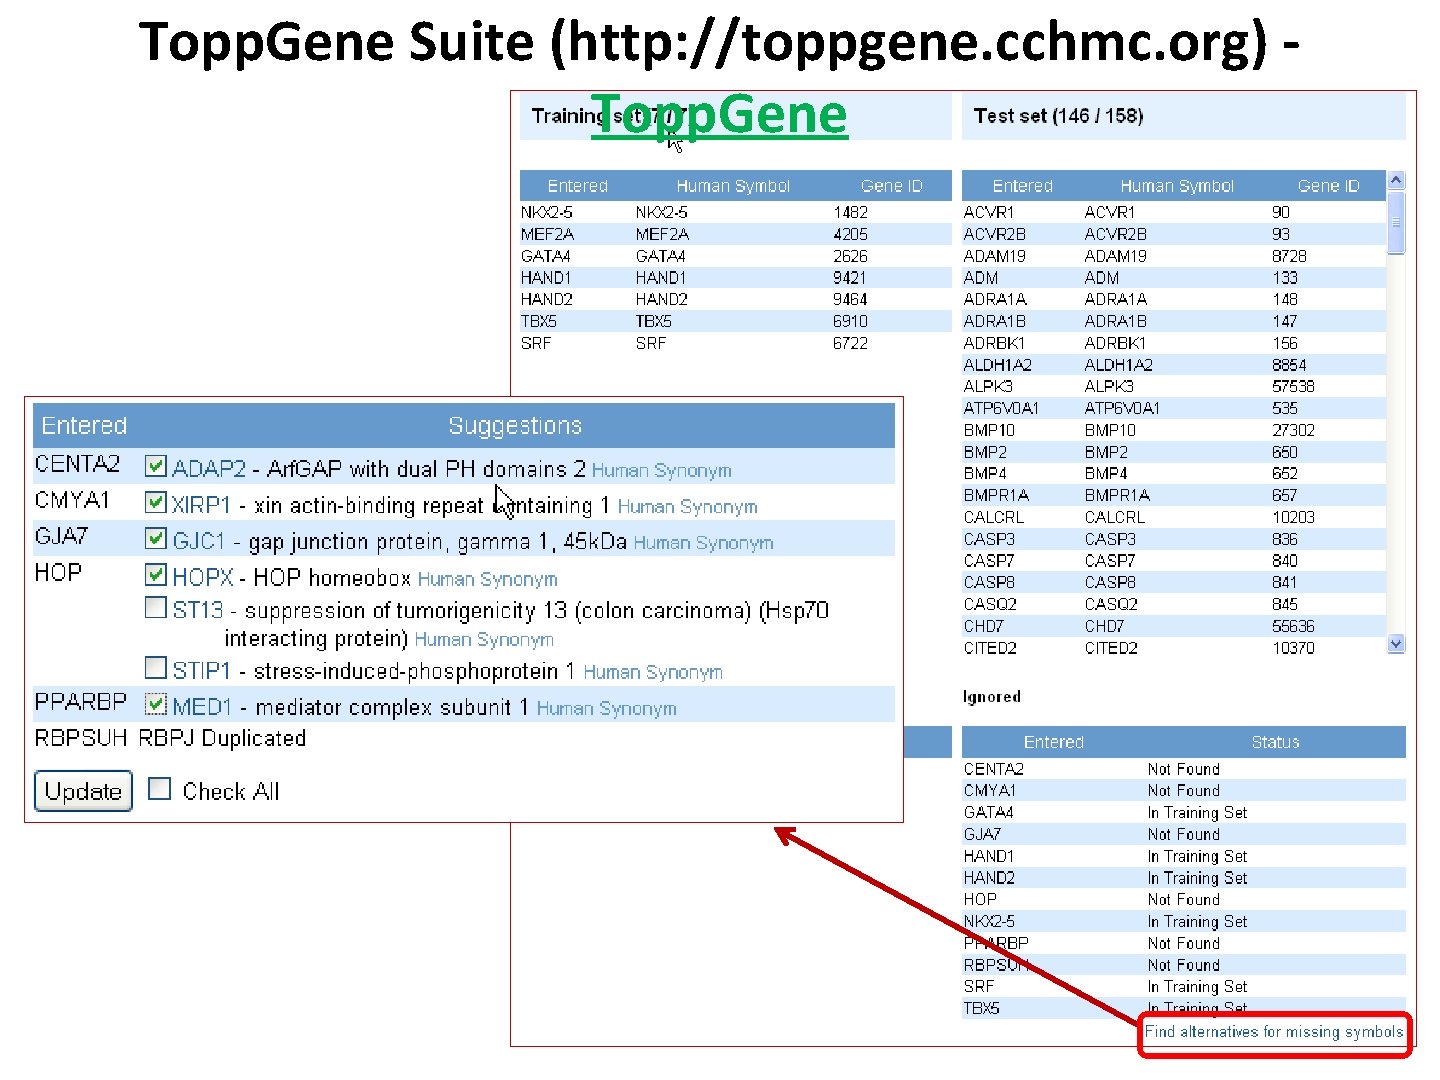Click the Human Symbol column header
The height and width of the screenshot is (1080, 1440).
(733, 185)
